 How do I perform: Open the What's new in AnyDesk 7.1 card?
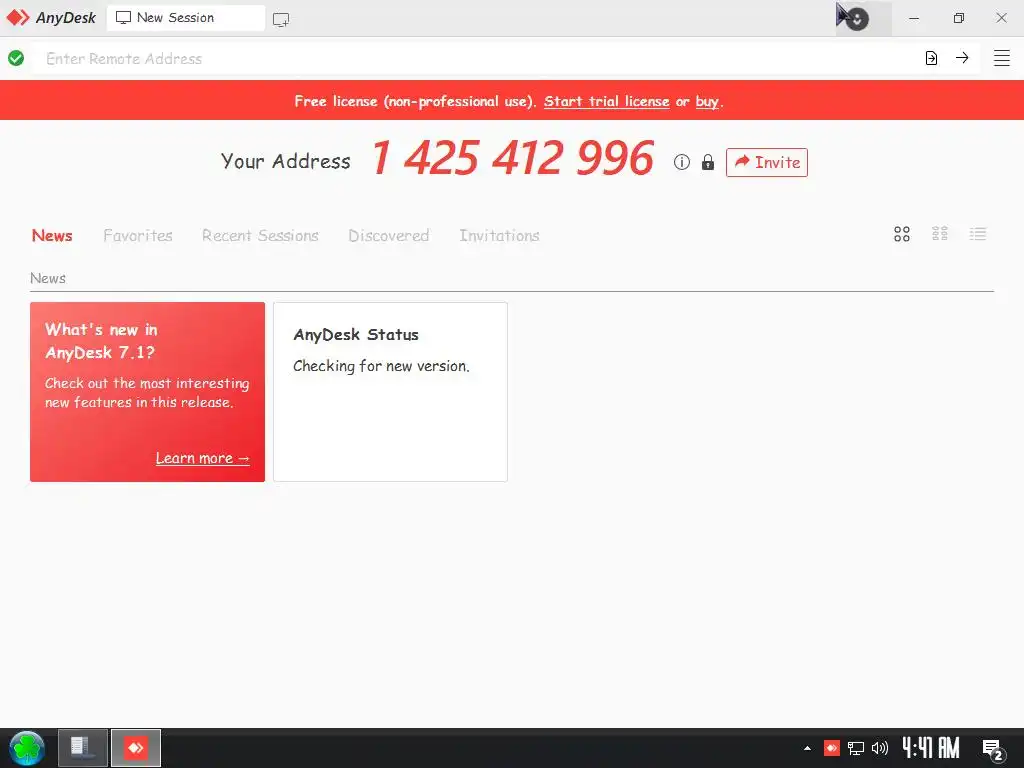click(148, 392)
